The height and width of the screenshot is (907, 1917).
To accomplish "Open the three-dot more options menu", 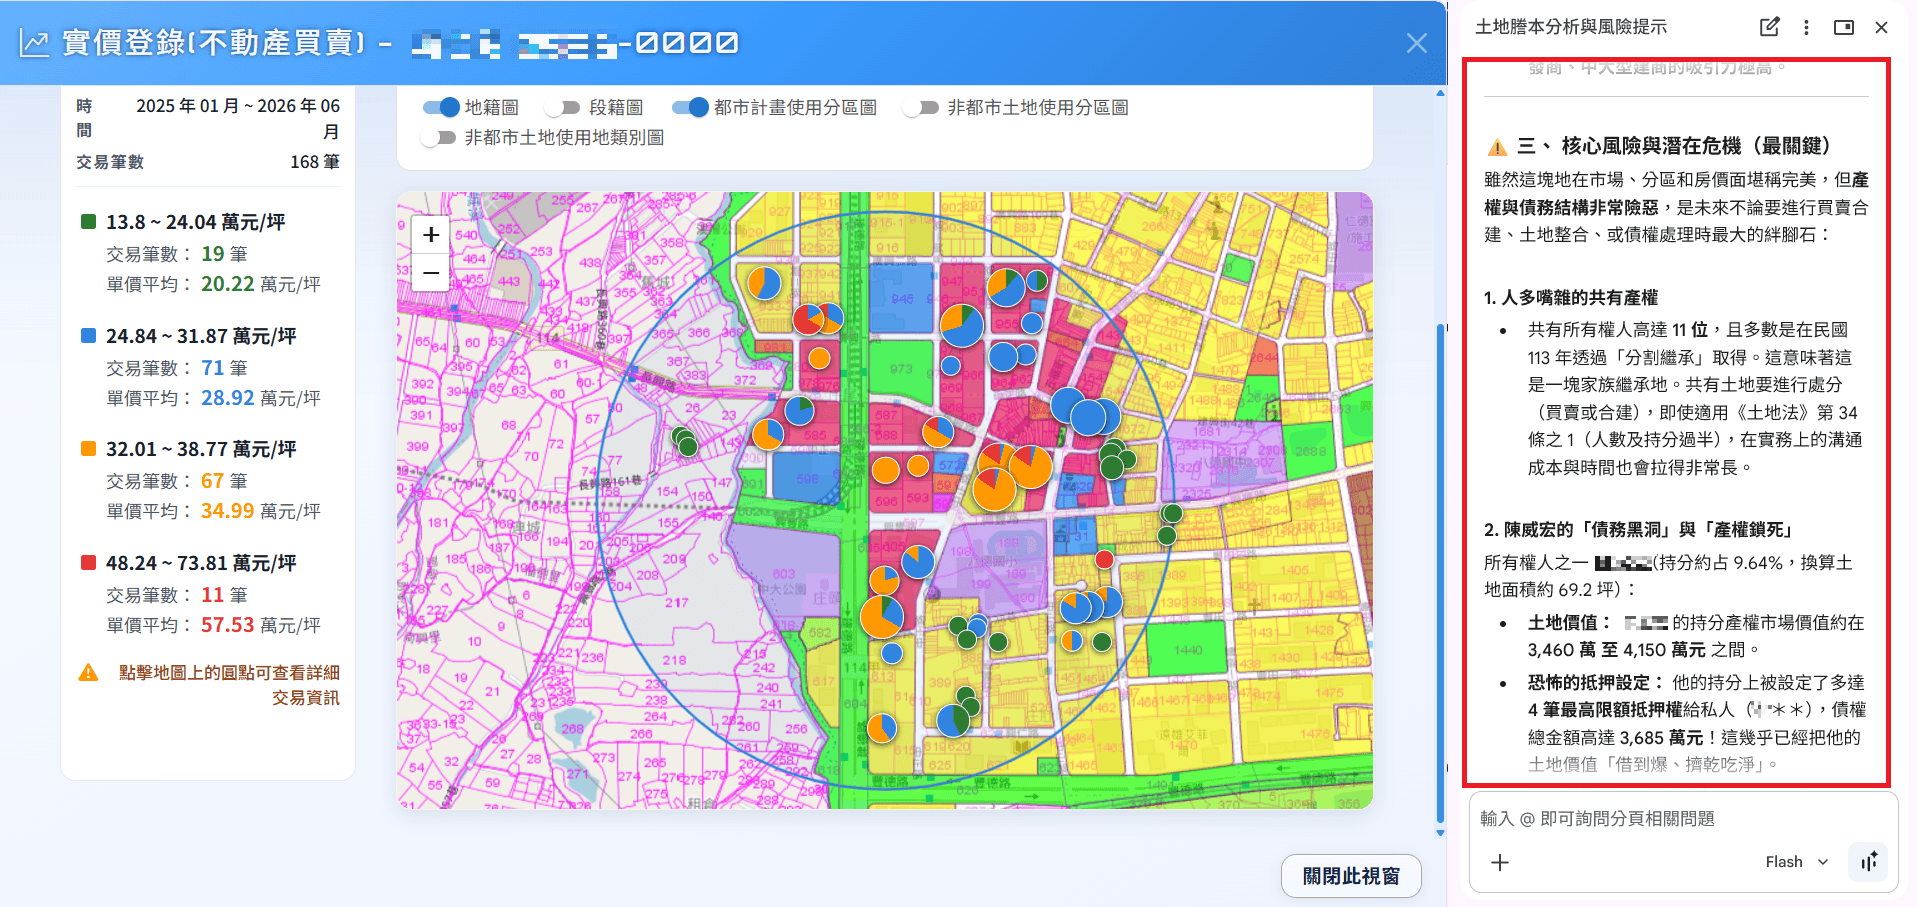I will (1806, 27).
